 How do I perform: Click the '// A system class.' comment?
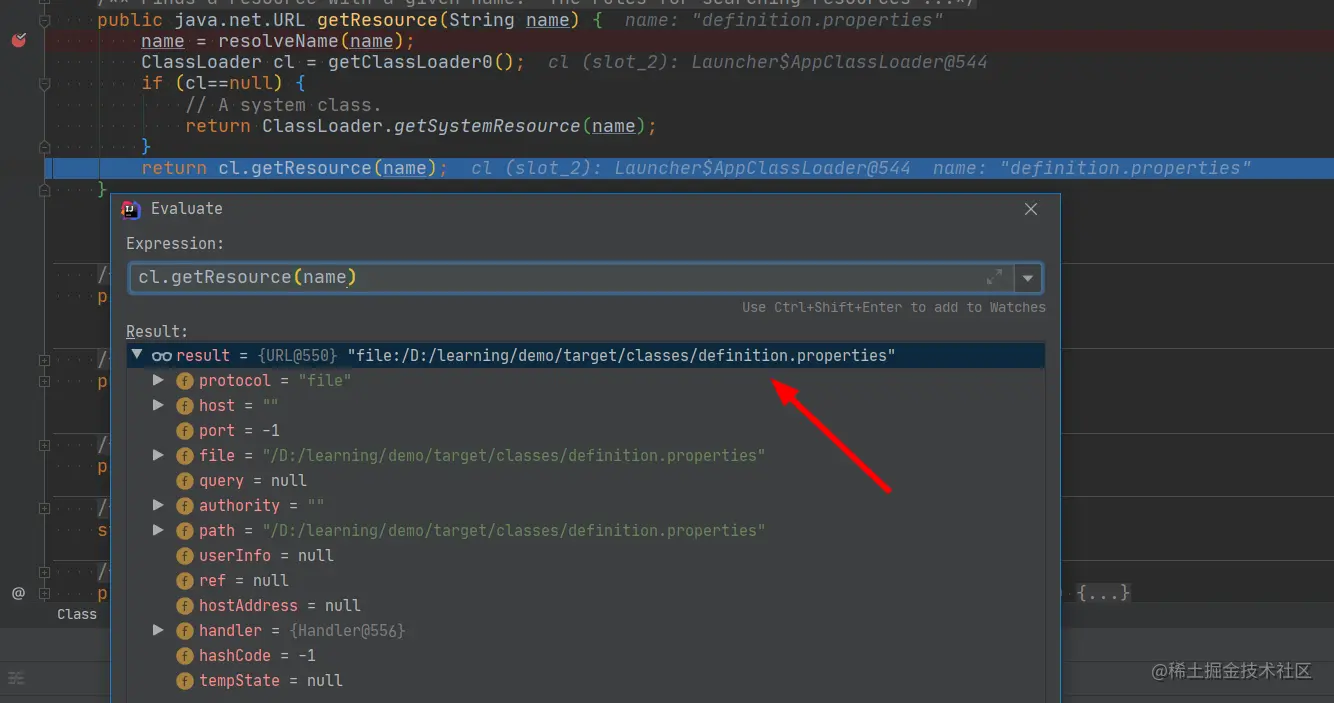pos(283,105)
